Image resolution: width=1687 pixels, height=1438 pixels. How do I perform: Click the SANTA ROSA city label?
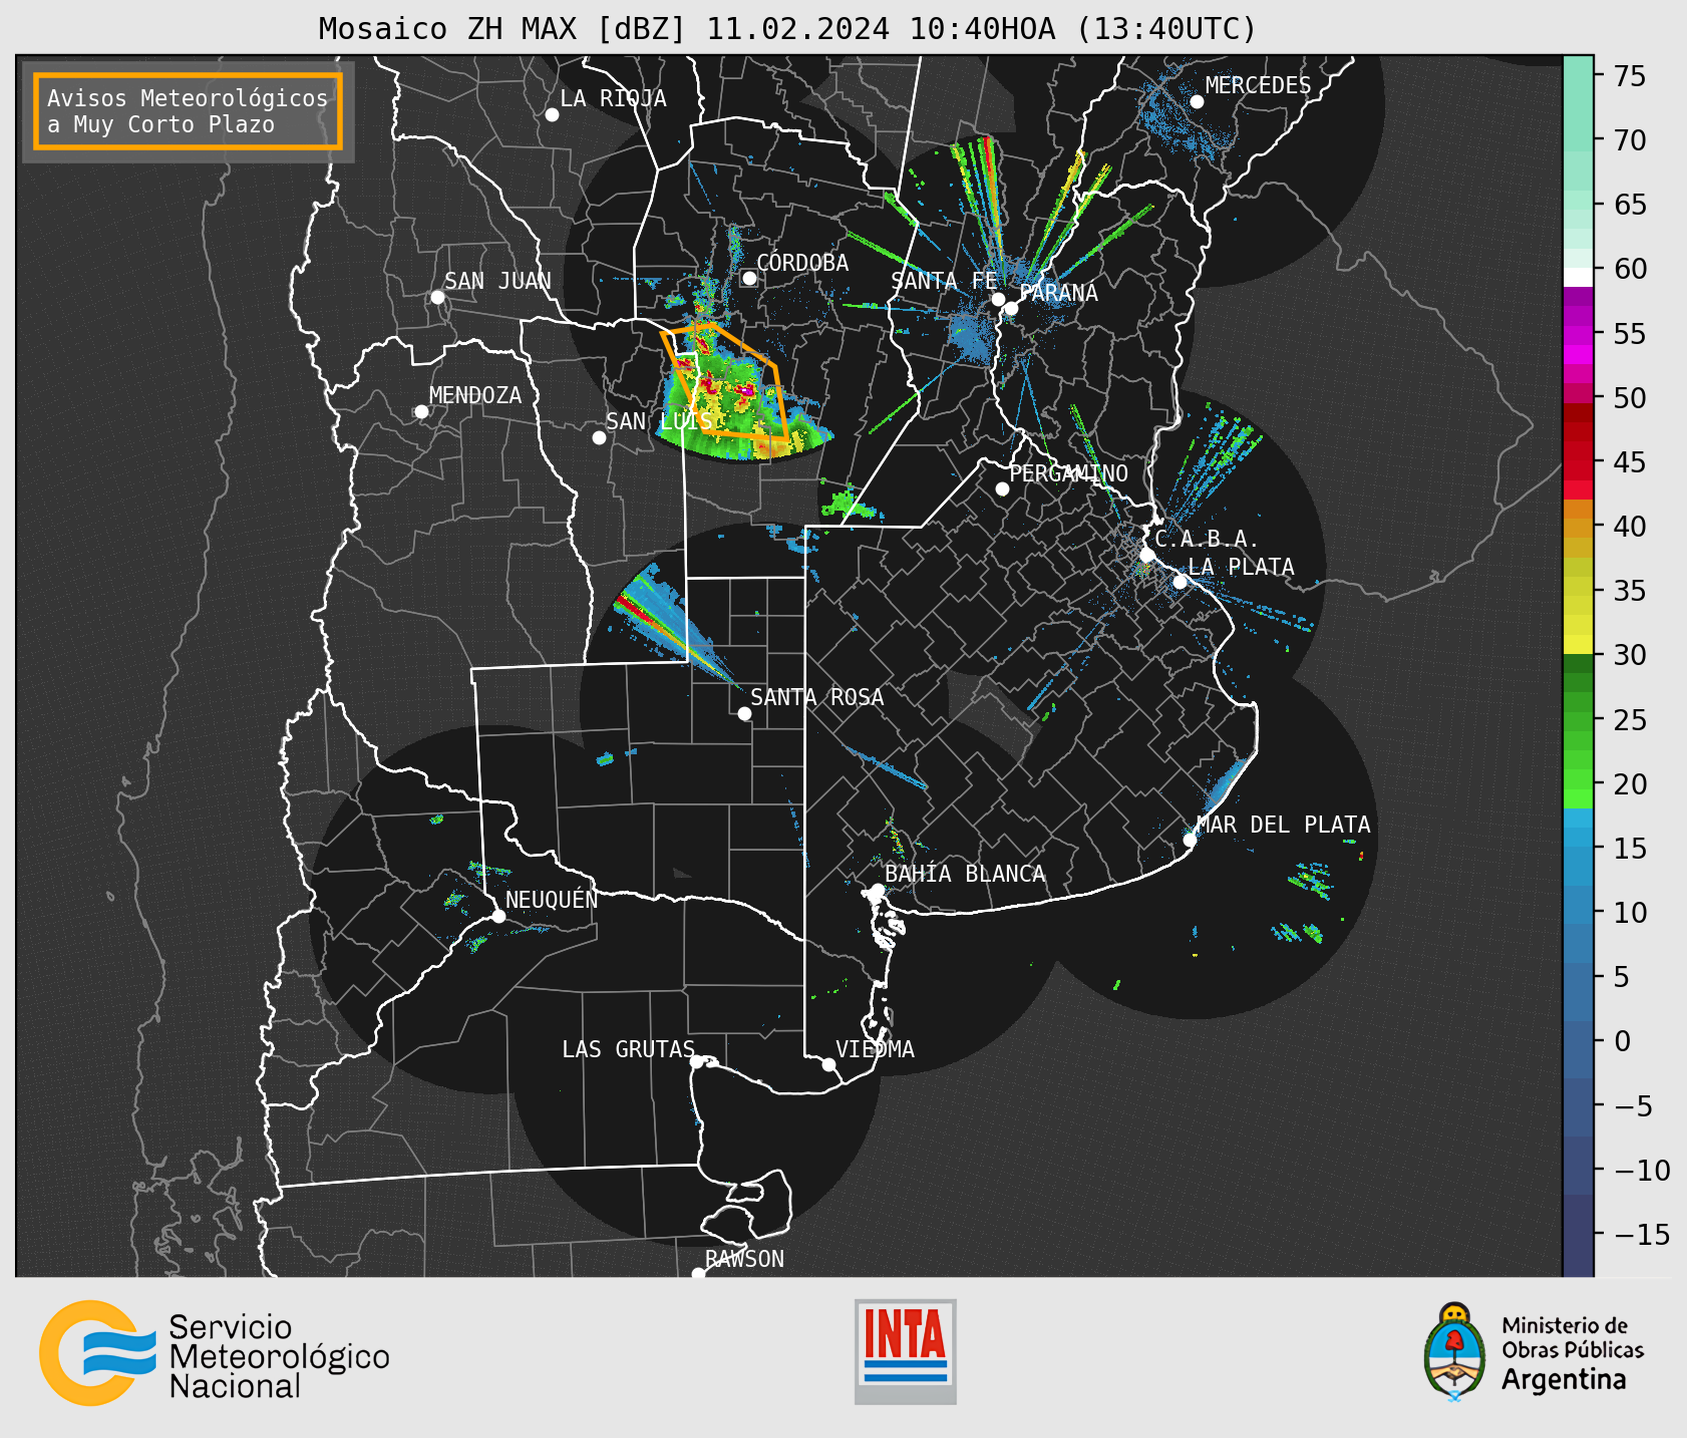click(817, 697)
